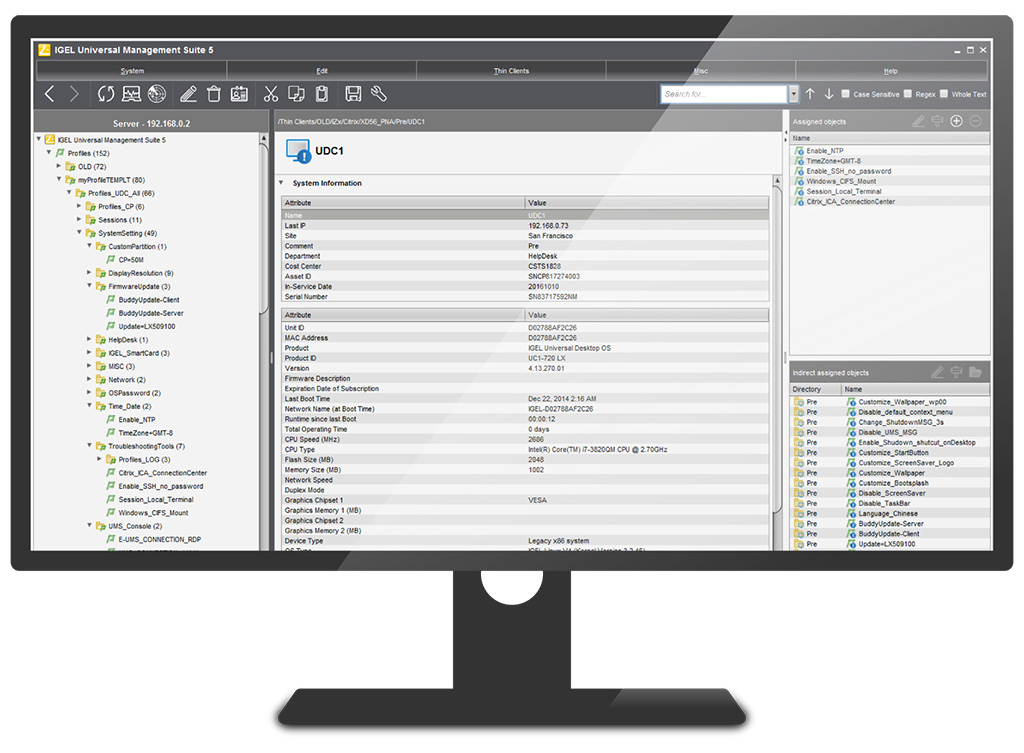Select the Update+LX509100 profile in the tree
1024x753 pixels.
(x=146, y=326)
